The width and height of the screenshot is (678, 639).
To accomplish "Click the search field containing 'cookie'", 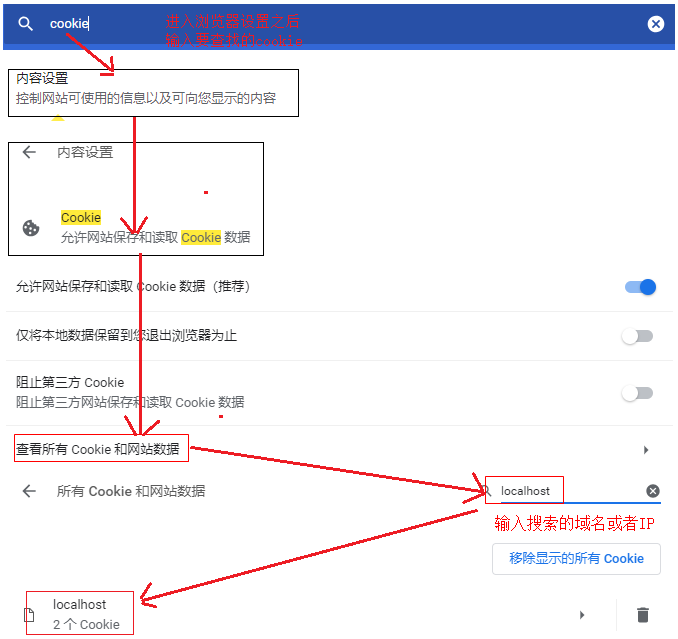I will [x=337, y=24].
